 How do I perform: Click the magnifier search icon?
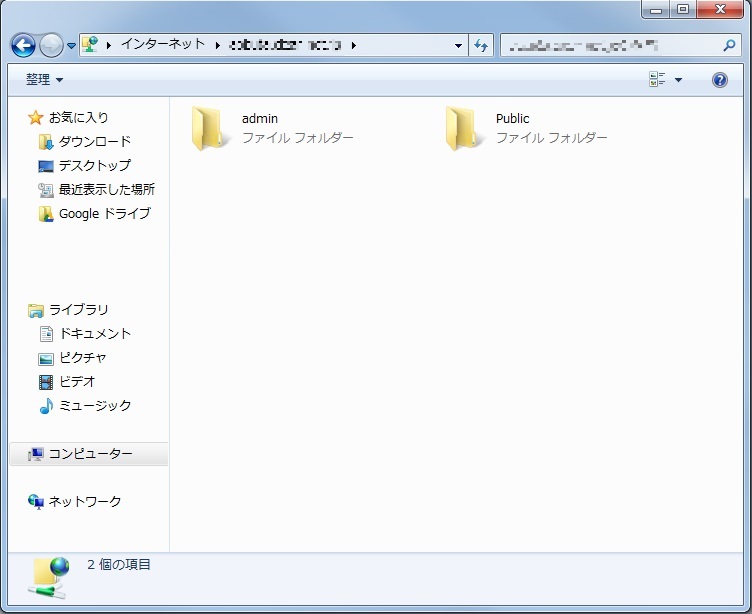(729, 46)
